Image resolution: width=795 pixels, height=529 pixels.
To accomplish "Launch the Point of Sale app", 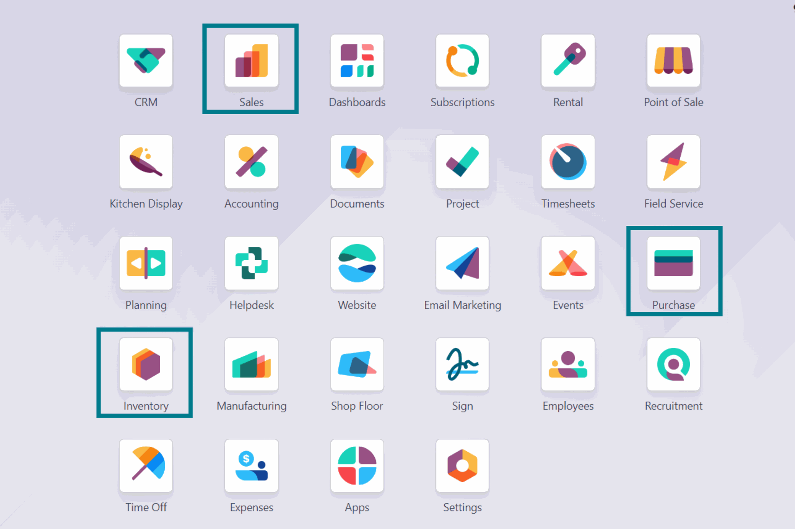I will point(673,61).
